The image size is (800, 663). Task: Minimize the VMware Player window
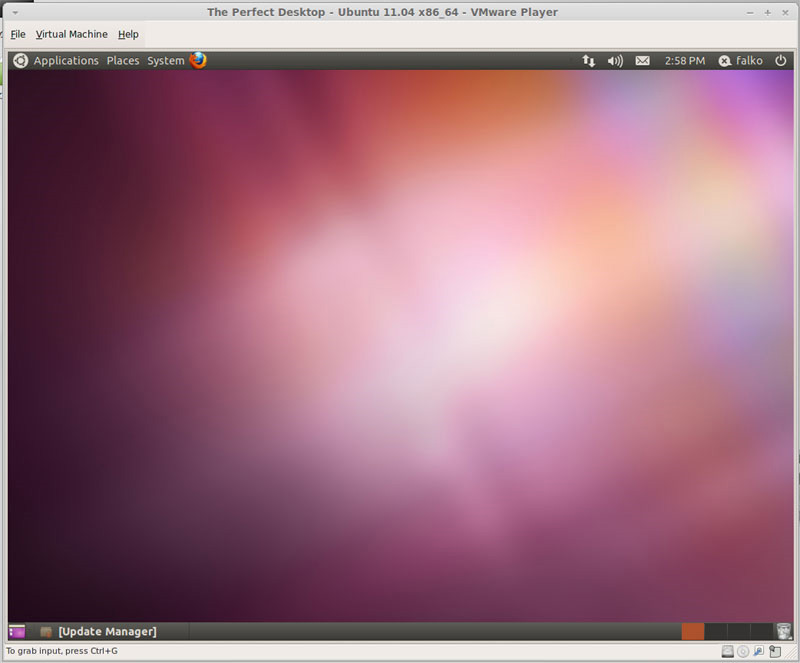[750, 13]
